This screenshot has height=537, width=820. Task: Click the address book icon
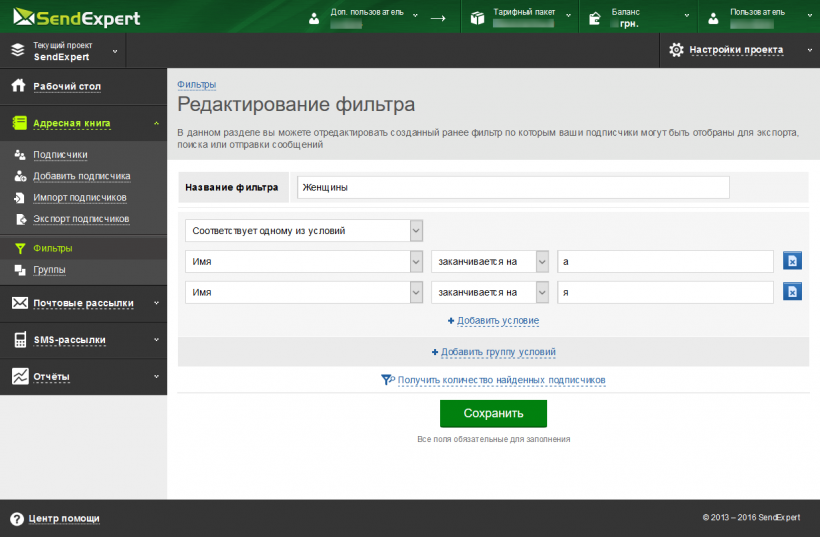tap(19, 123)
